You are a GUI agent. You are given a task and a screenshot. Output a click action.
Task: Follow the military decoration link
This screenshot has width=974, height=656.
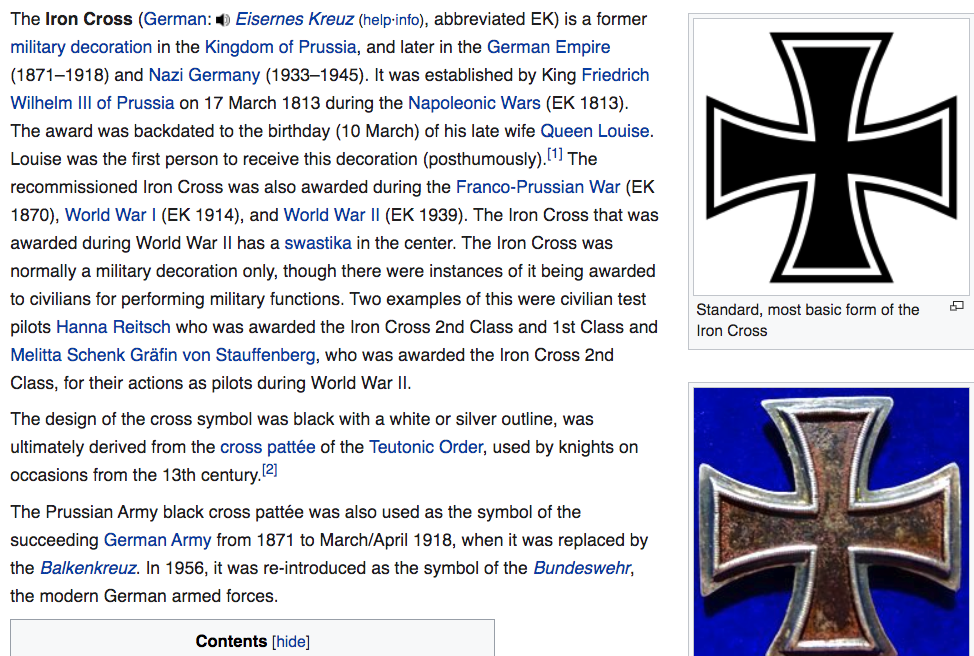81,47
